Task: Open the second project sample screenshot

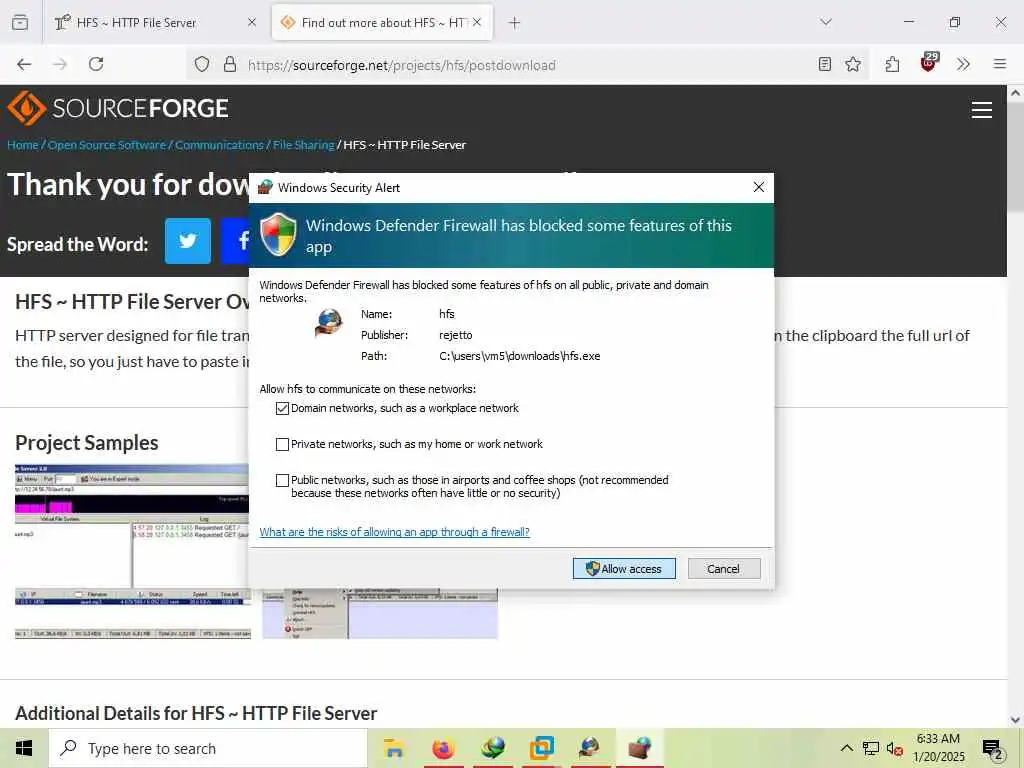Action: pyautogui.click(x=380, y=614)
